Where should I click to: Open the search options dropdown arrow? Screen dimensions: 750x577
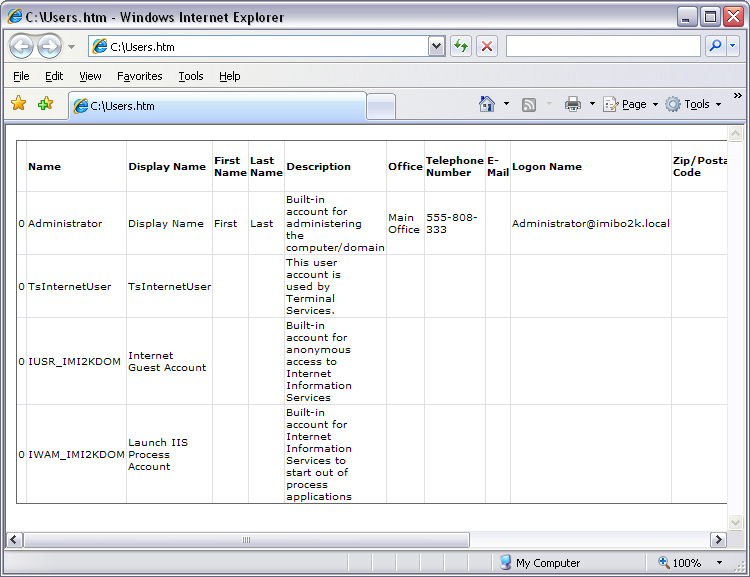(x=733, y=46)
